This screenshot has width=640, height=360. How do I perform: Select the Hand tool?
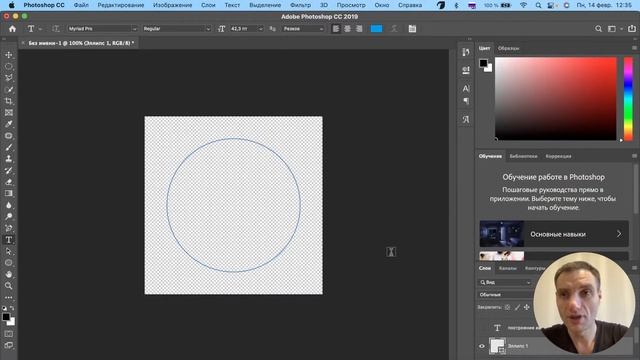click(9, 274)
